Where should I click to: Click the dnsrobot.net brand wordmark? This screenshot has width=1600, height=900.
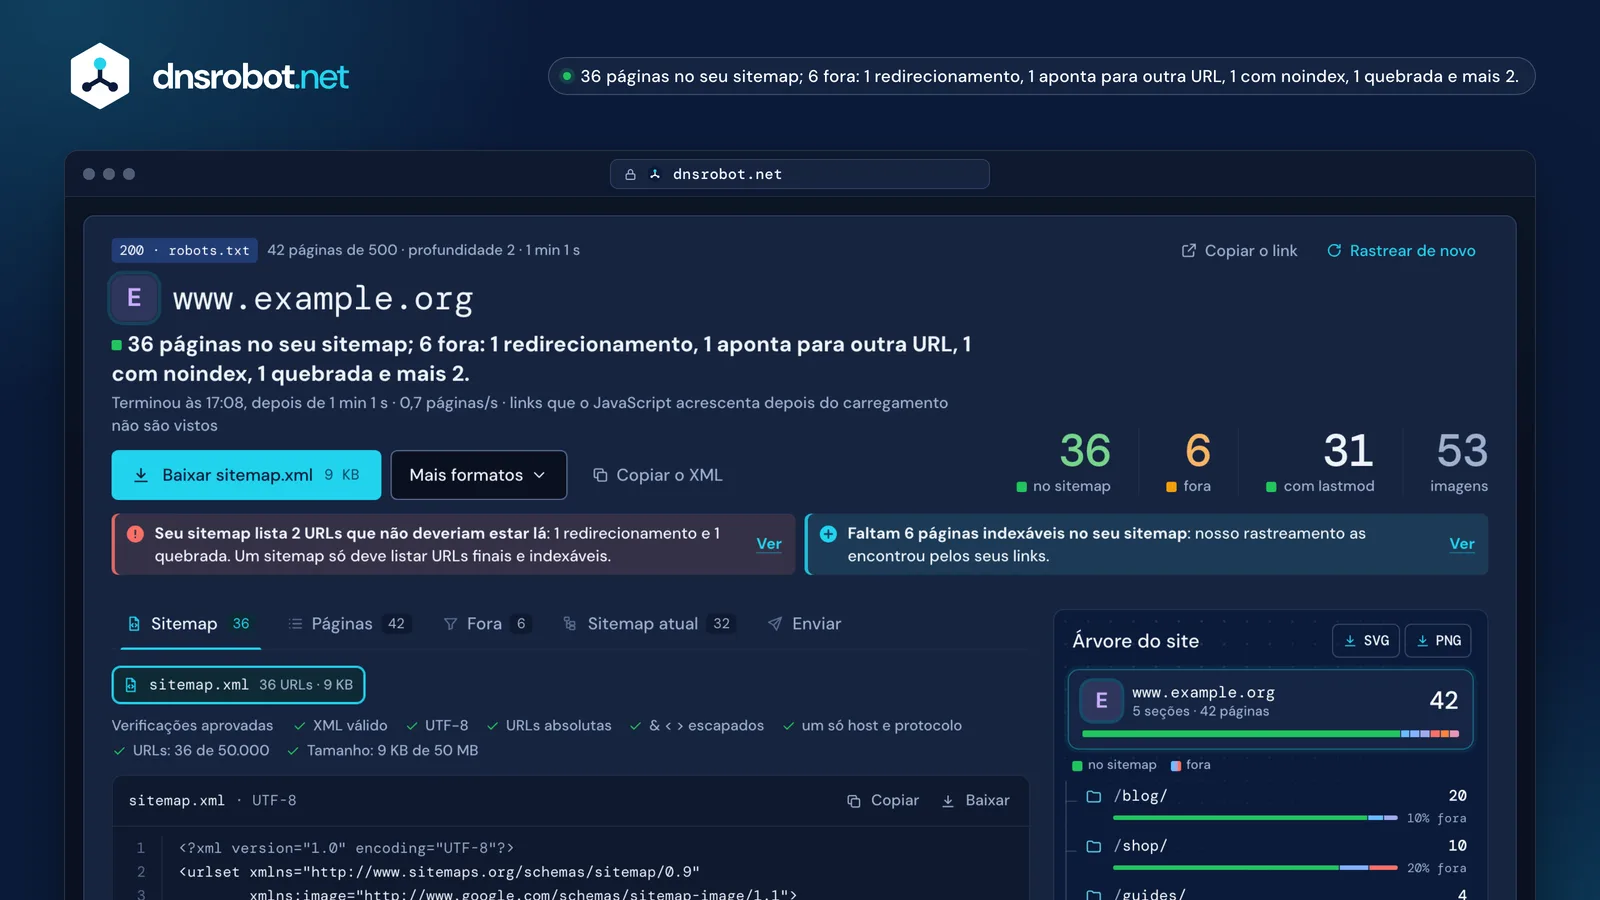[x=251, y=76]
